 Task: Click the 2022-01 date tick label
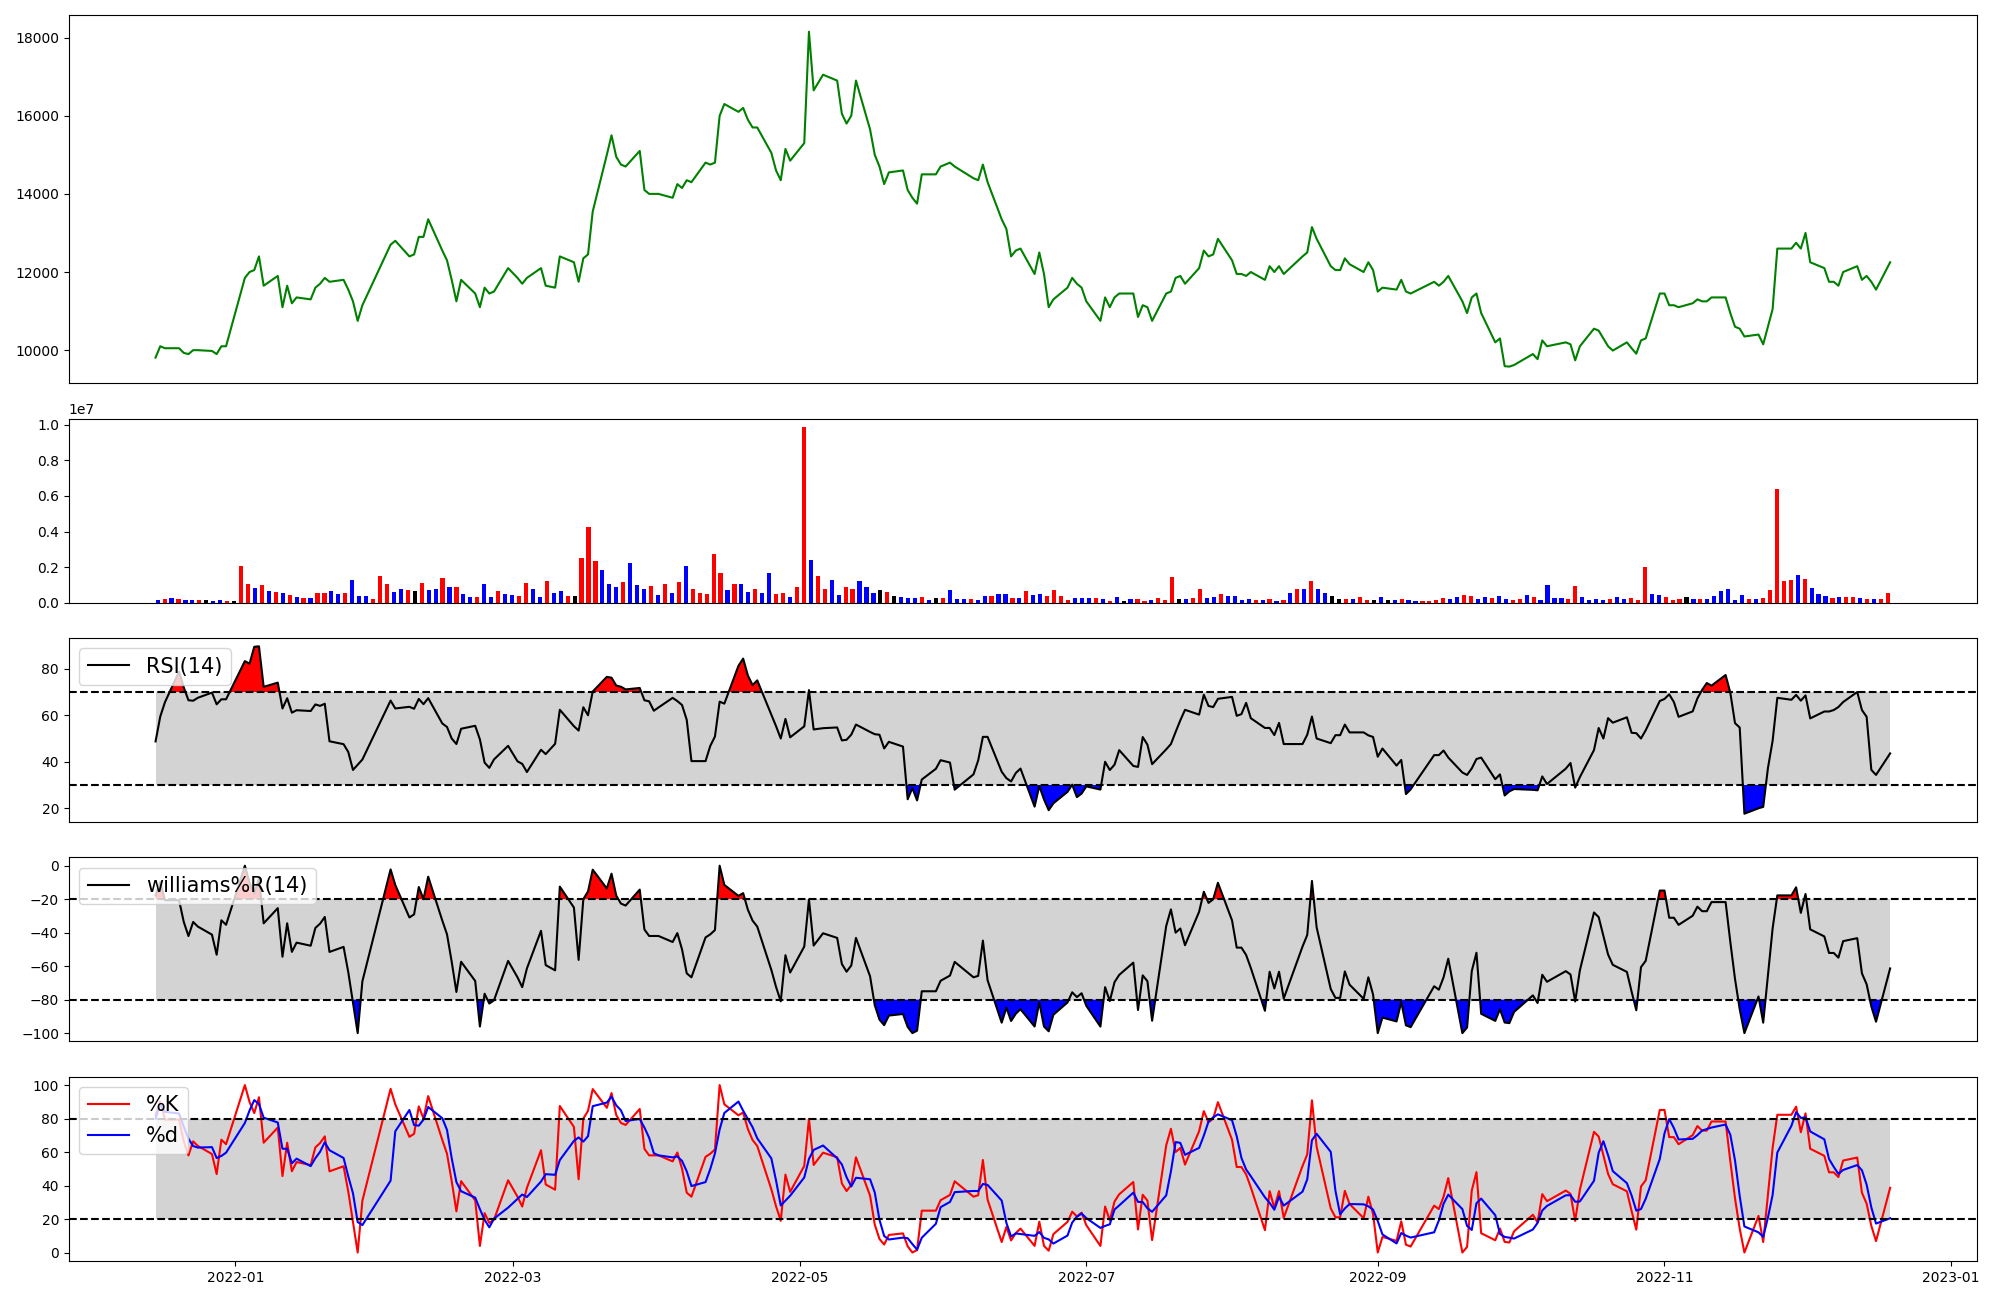coord(236,1277)
